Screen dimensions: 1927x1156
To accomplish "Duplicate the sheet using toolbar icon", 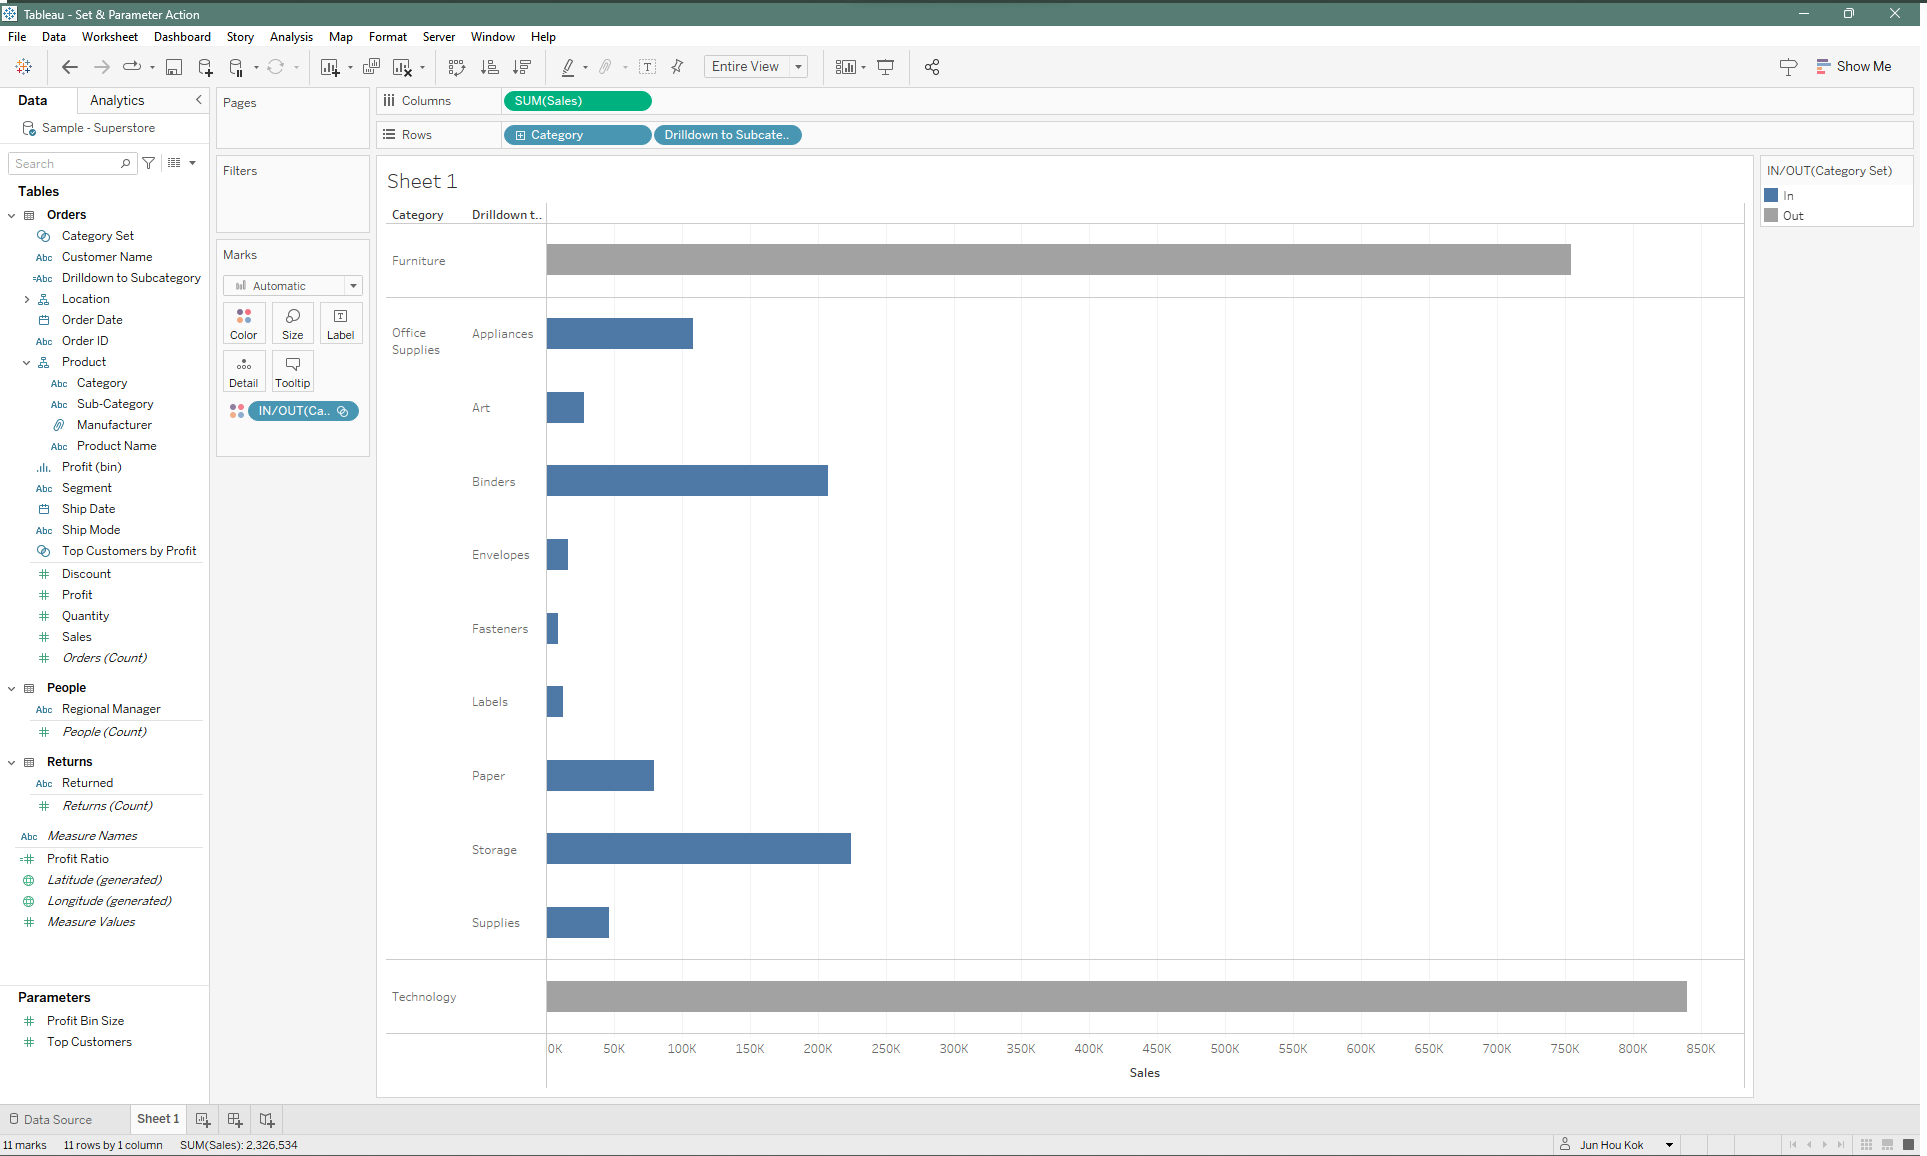I will tap(371, 67).
